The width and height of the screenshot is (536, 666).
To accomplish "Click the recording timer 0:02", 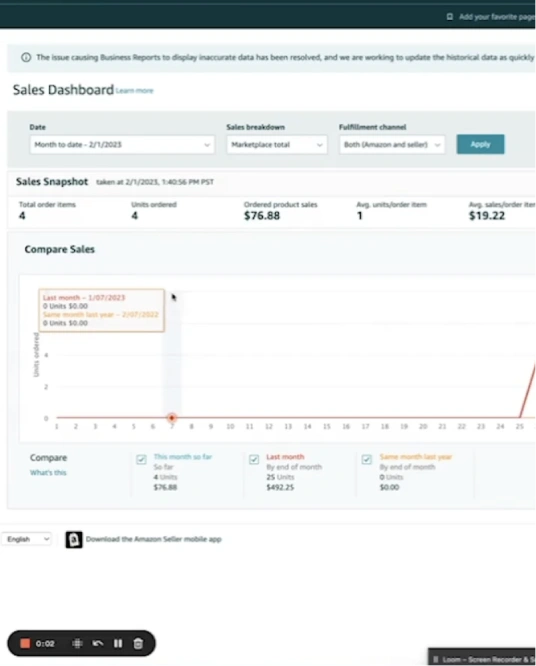I will [45, 643].
